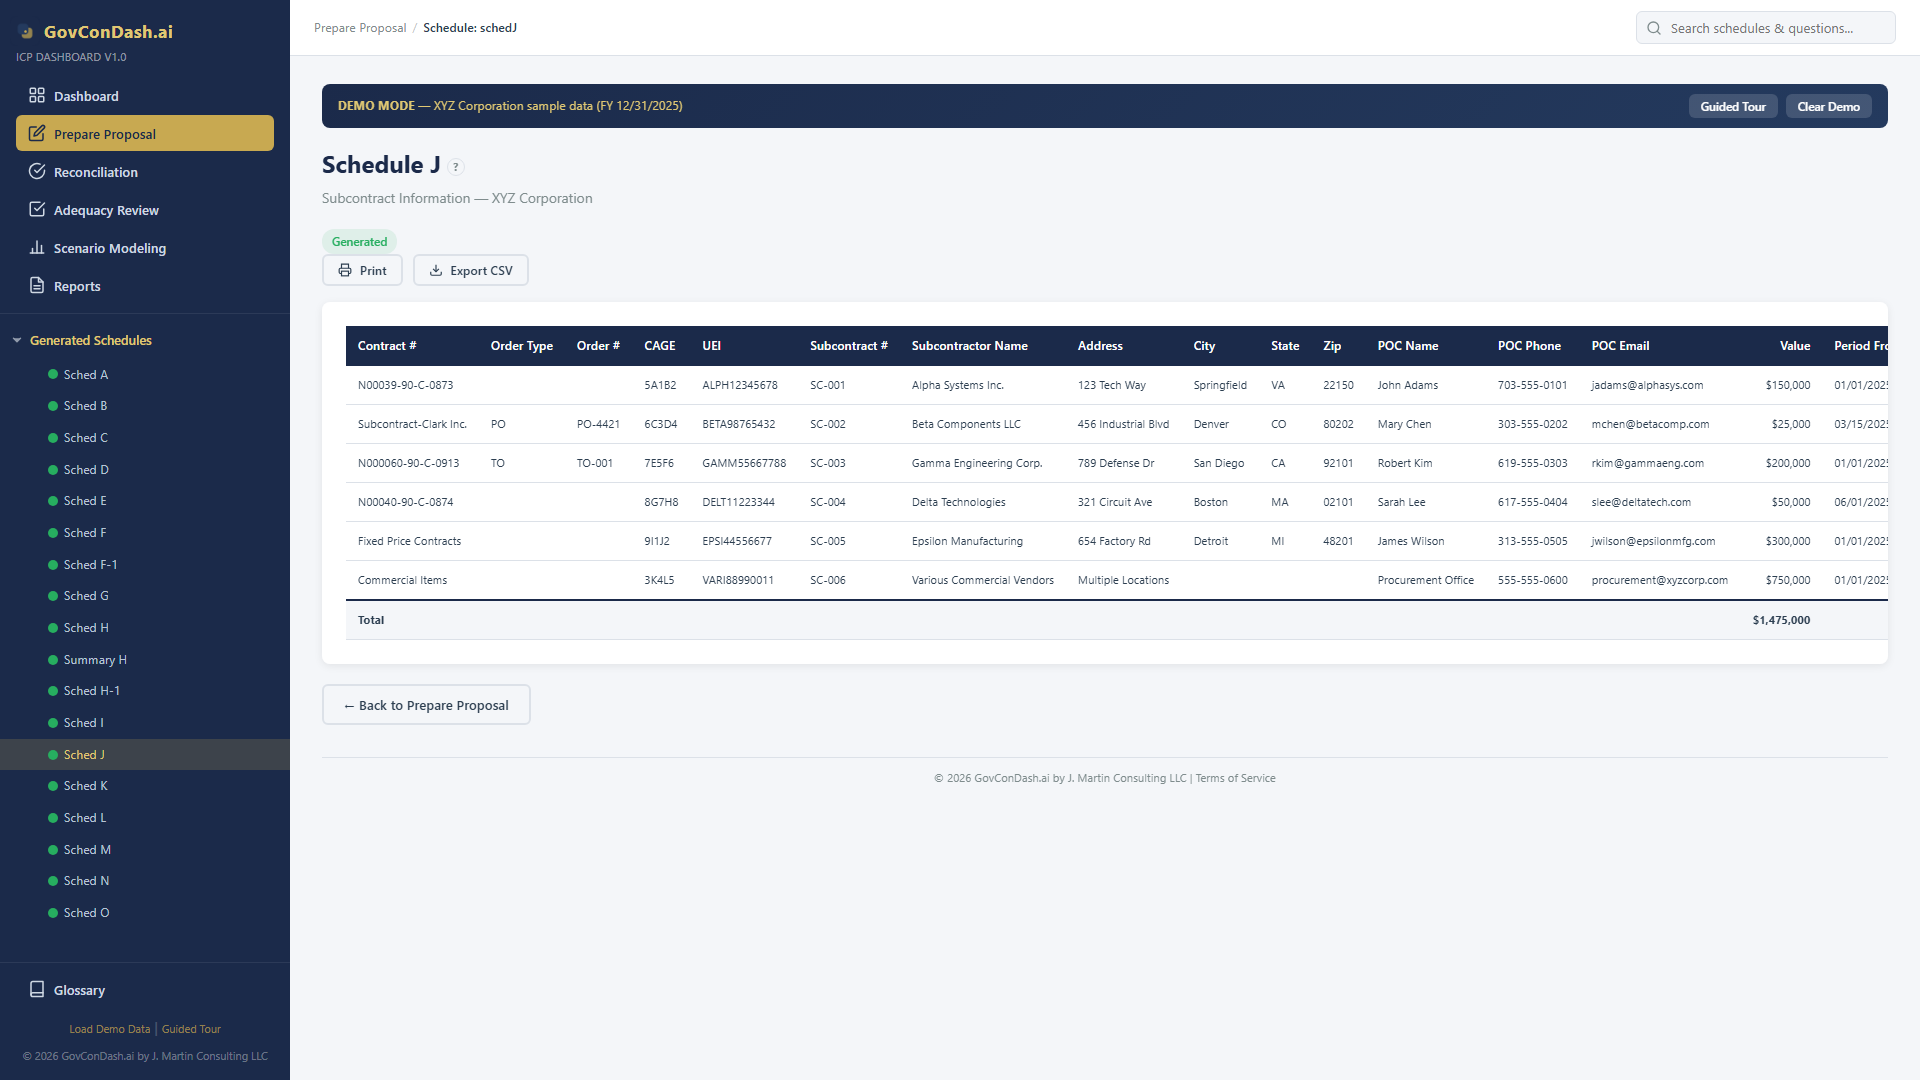1920x1080 pixels.
Task: Open Summary H from the sidebar list
Action: tap(94, 659)
